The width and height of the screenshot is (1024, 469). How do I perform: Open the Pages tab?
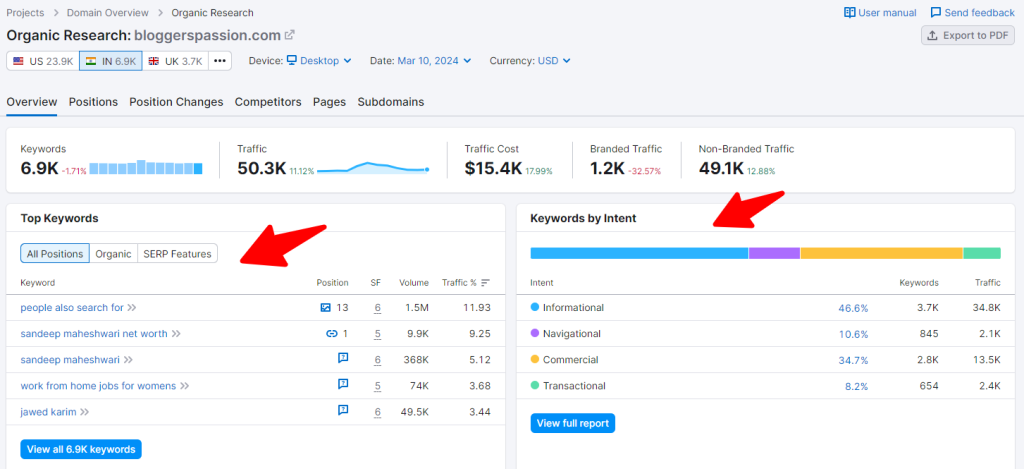point(329,102)
